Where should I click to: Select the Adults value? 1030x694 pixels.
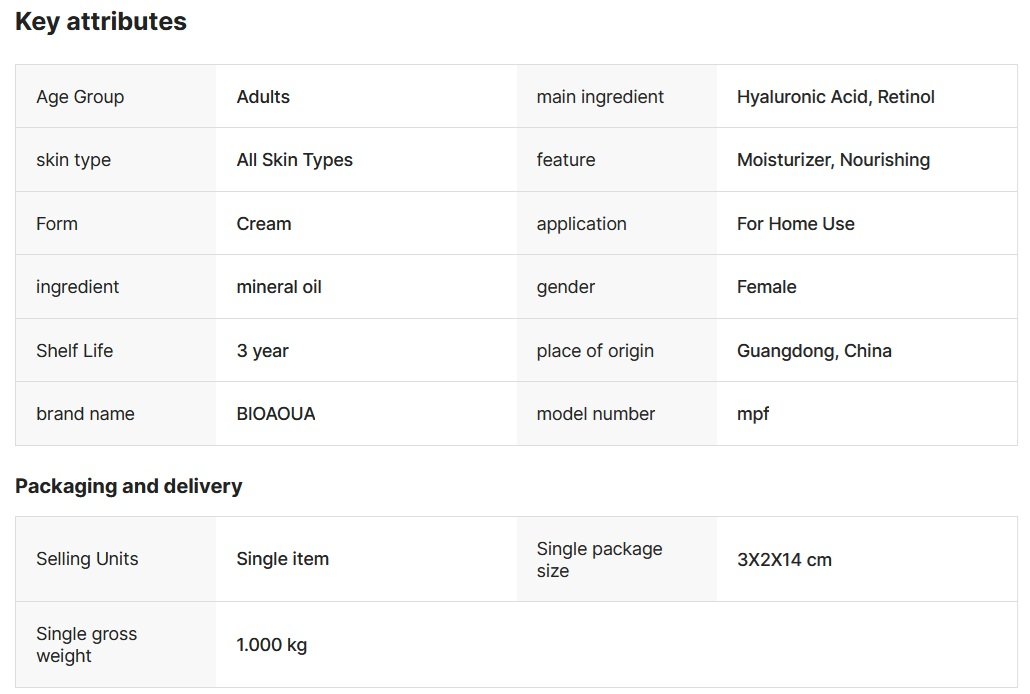[x=263, y=97]
